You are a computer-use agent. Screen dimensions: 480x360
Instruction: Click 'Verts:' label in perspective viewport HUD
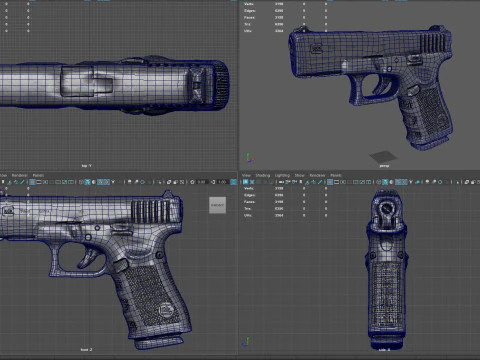(x=249, y=4)
